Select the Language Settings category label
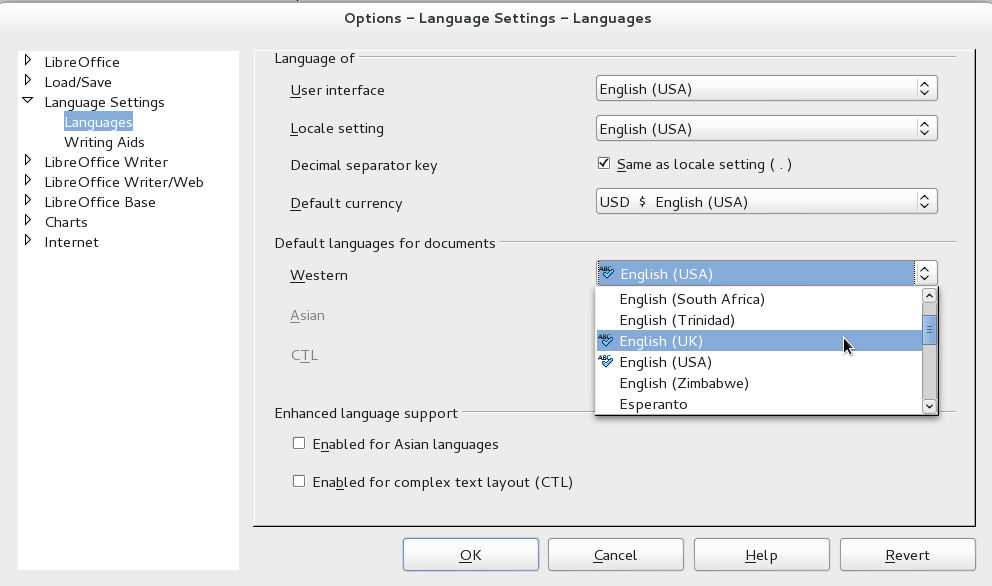This screenshot has height=586, width=992. [104, 103]
